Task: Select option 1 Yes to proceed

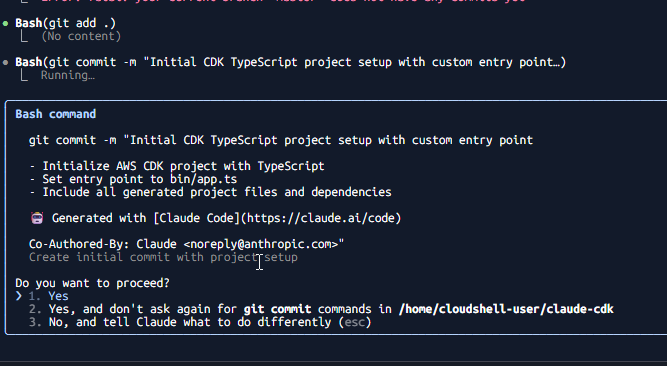Action: [x=48, y=296]
